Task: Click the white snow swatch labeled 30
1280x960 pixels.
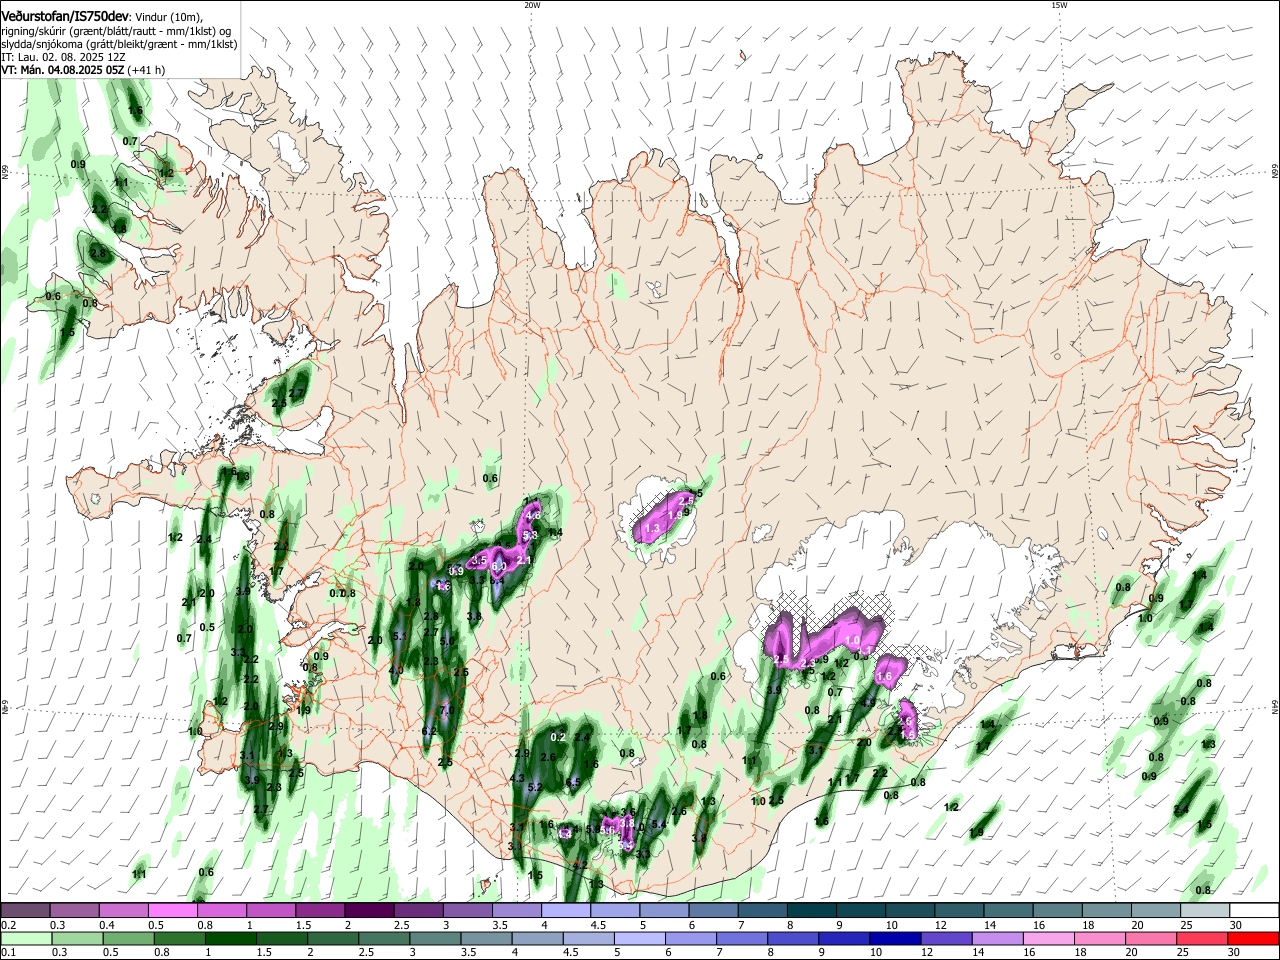Action: pos(1255,910)
